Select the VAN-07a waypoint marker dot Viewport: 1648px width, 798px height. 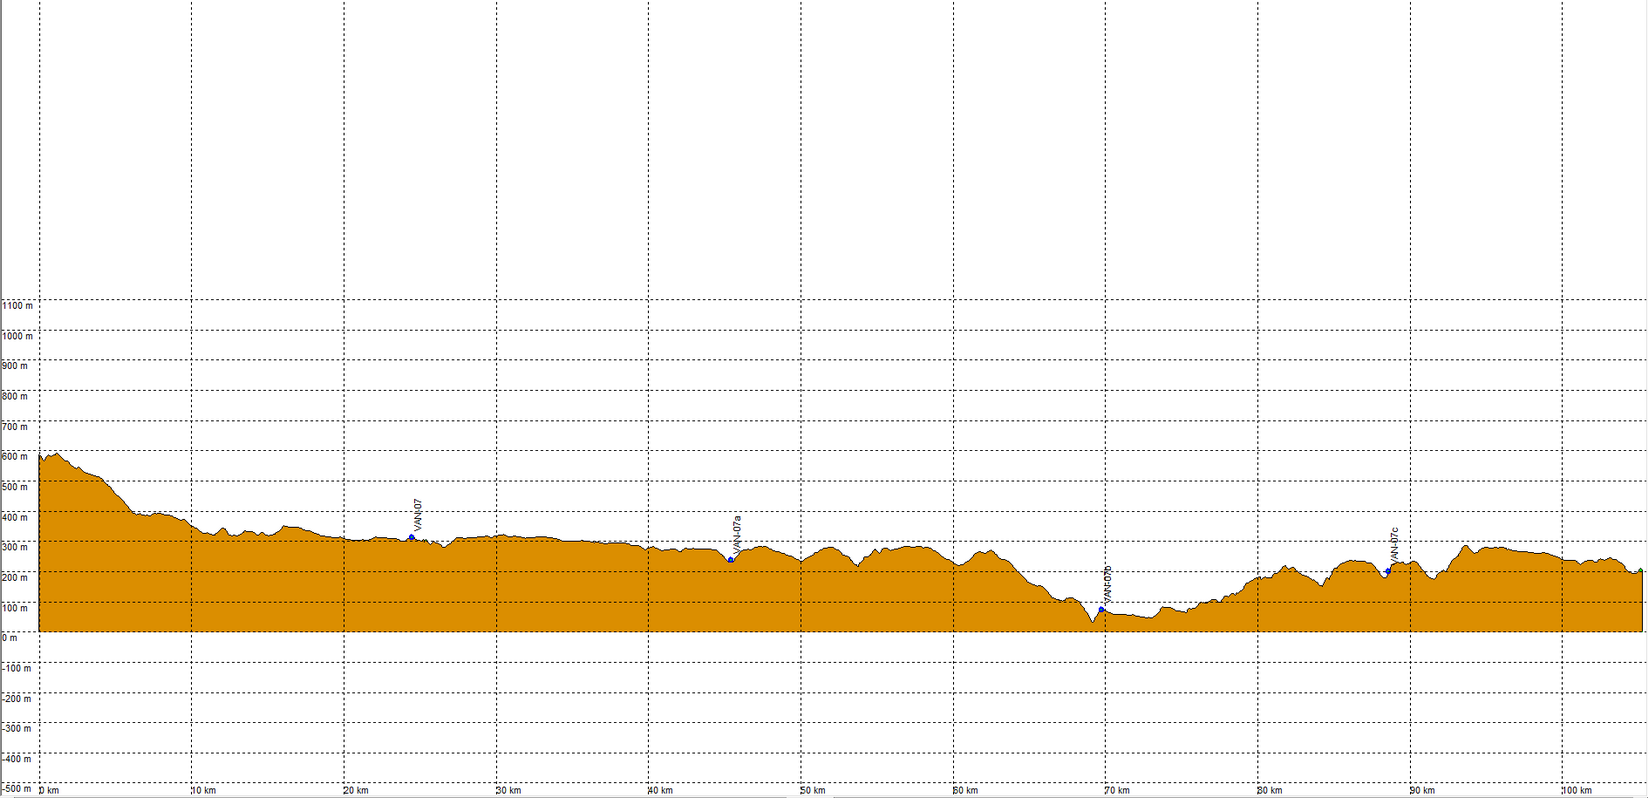731,560
